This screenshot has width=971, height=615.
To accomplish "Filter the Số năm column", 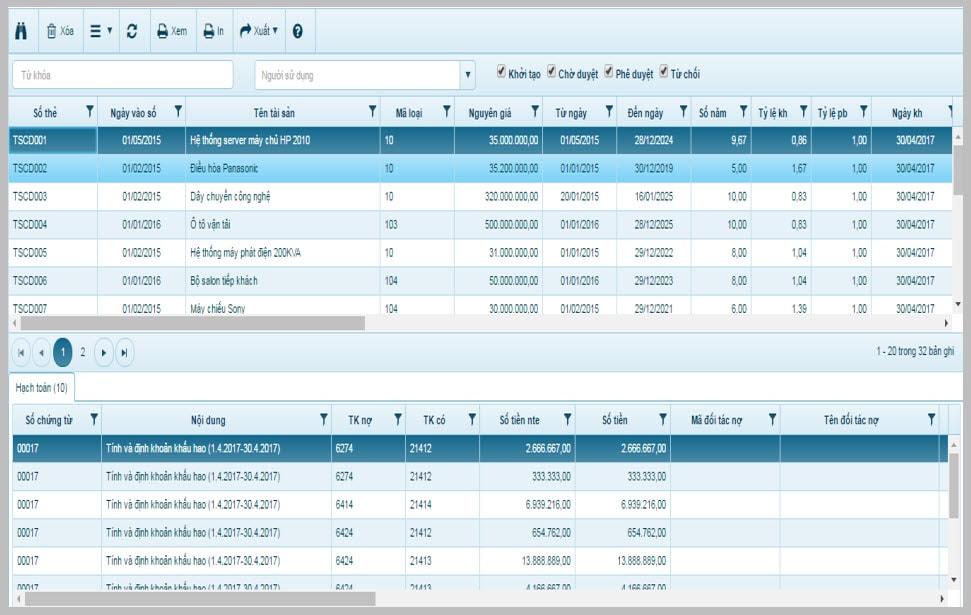I will coord(744,111).
